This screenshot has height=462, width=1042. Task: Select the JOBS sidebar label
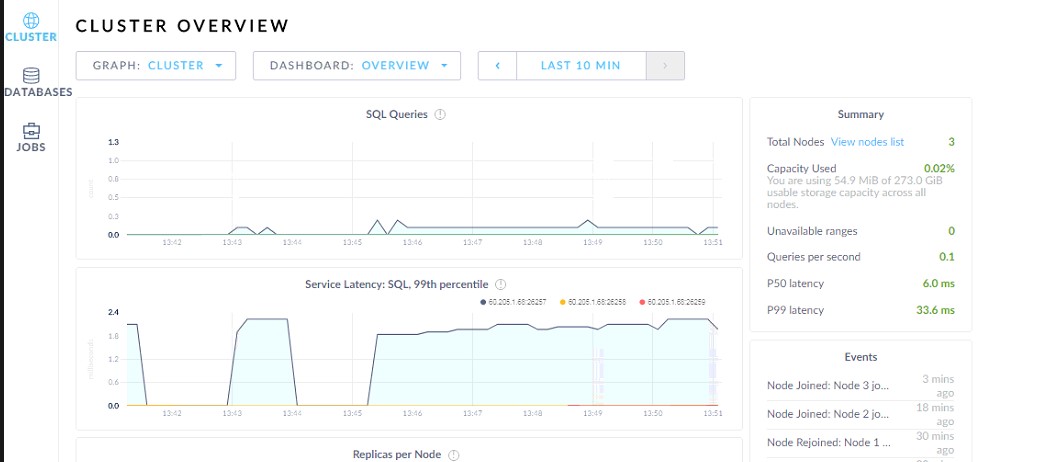coord(31,147)
